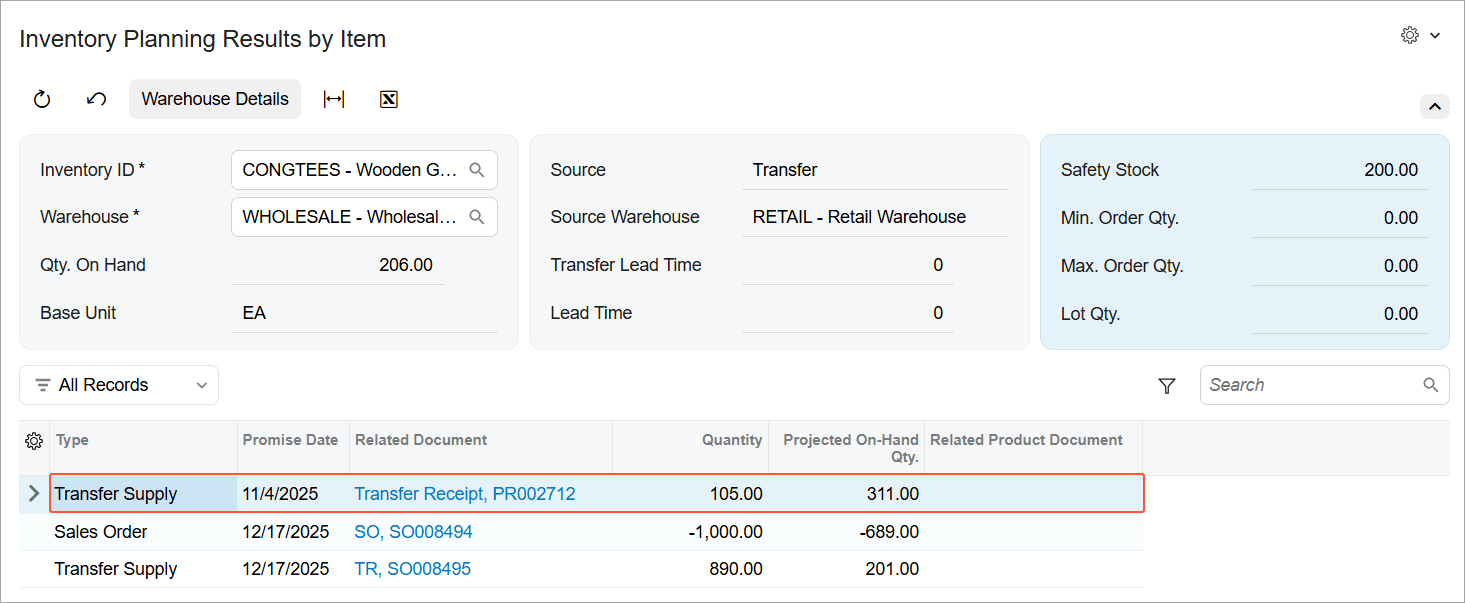Click the grid Search input field
The height and width of the screenshot is (603, 1465).
click(x=1312, y=385)
